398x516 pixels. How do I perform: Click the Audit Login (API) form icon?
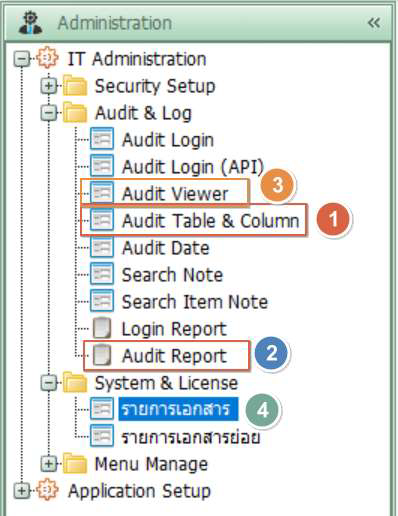pos(102,165)
